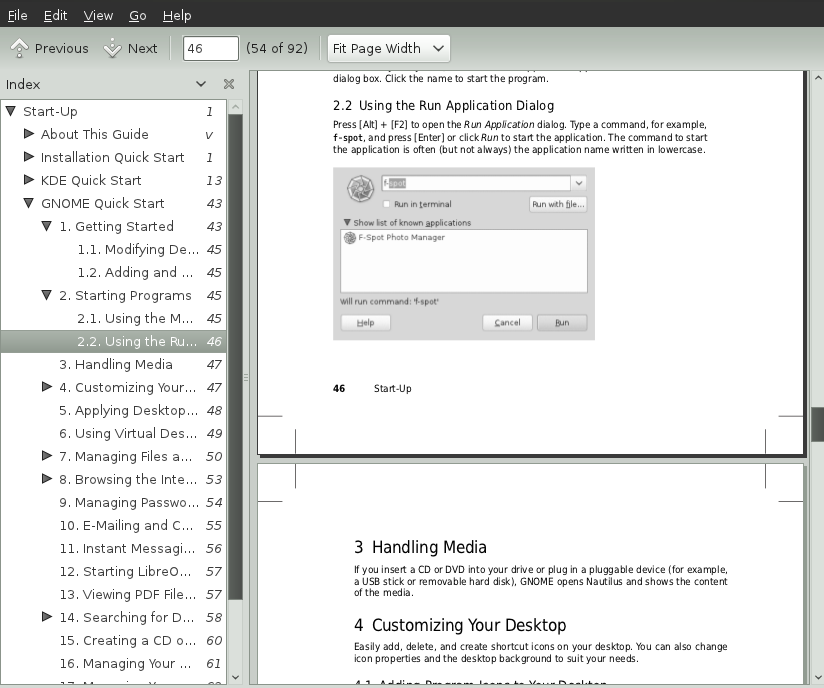Expand the 8. Browsing the Inte... arrow

click(47, 479)
